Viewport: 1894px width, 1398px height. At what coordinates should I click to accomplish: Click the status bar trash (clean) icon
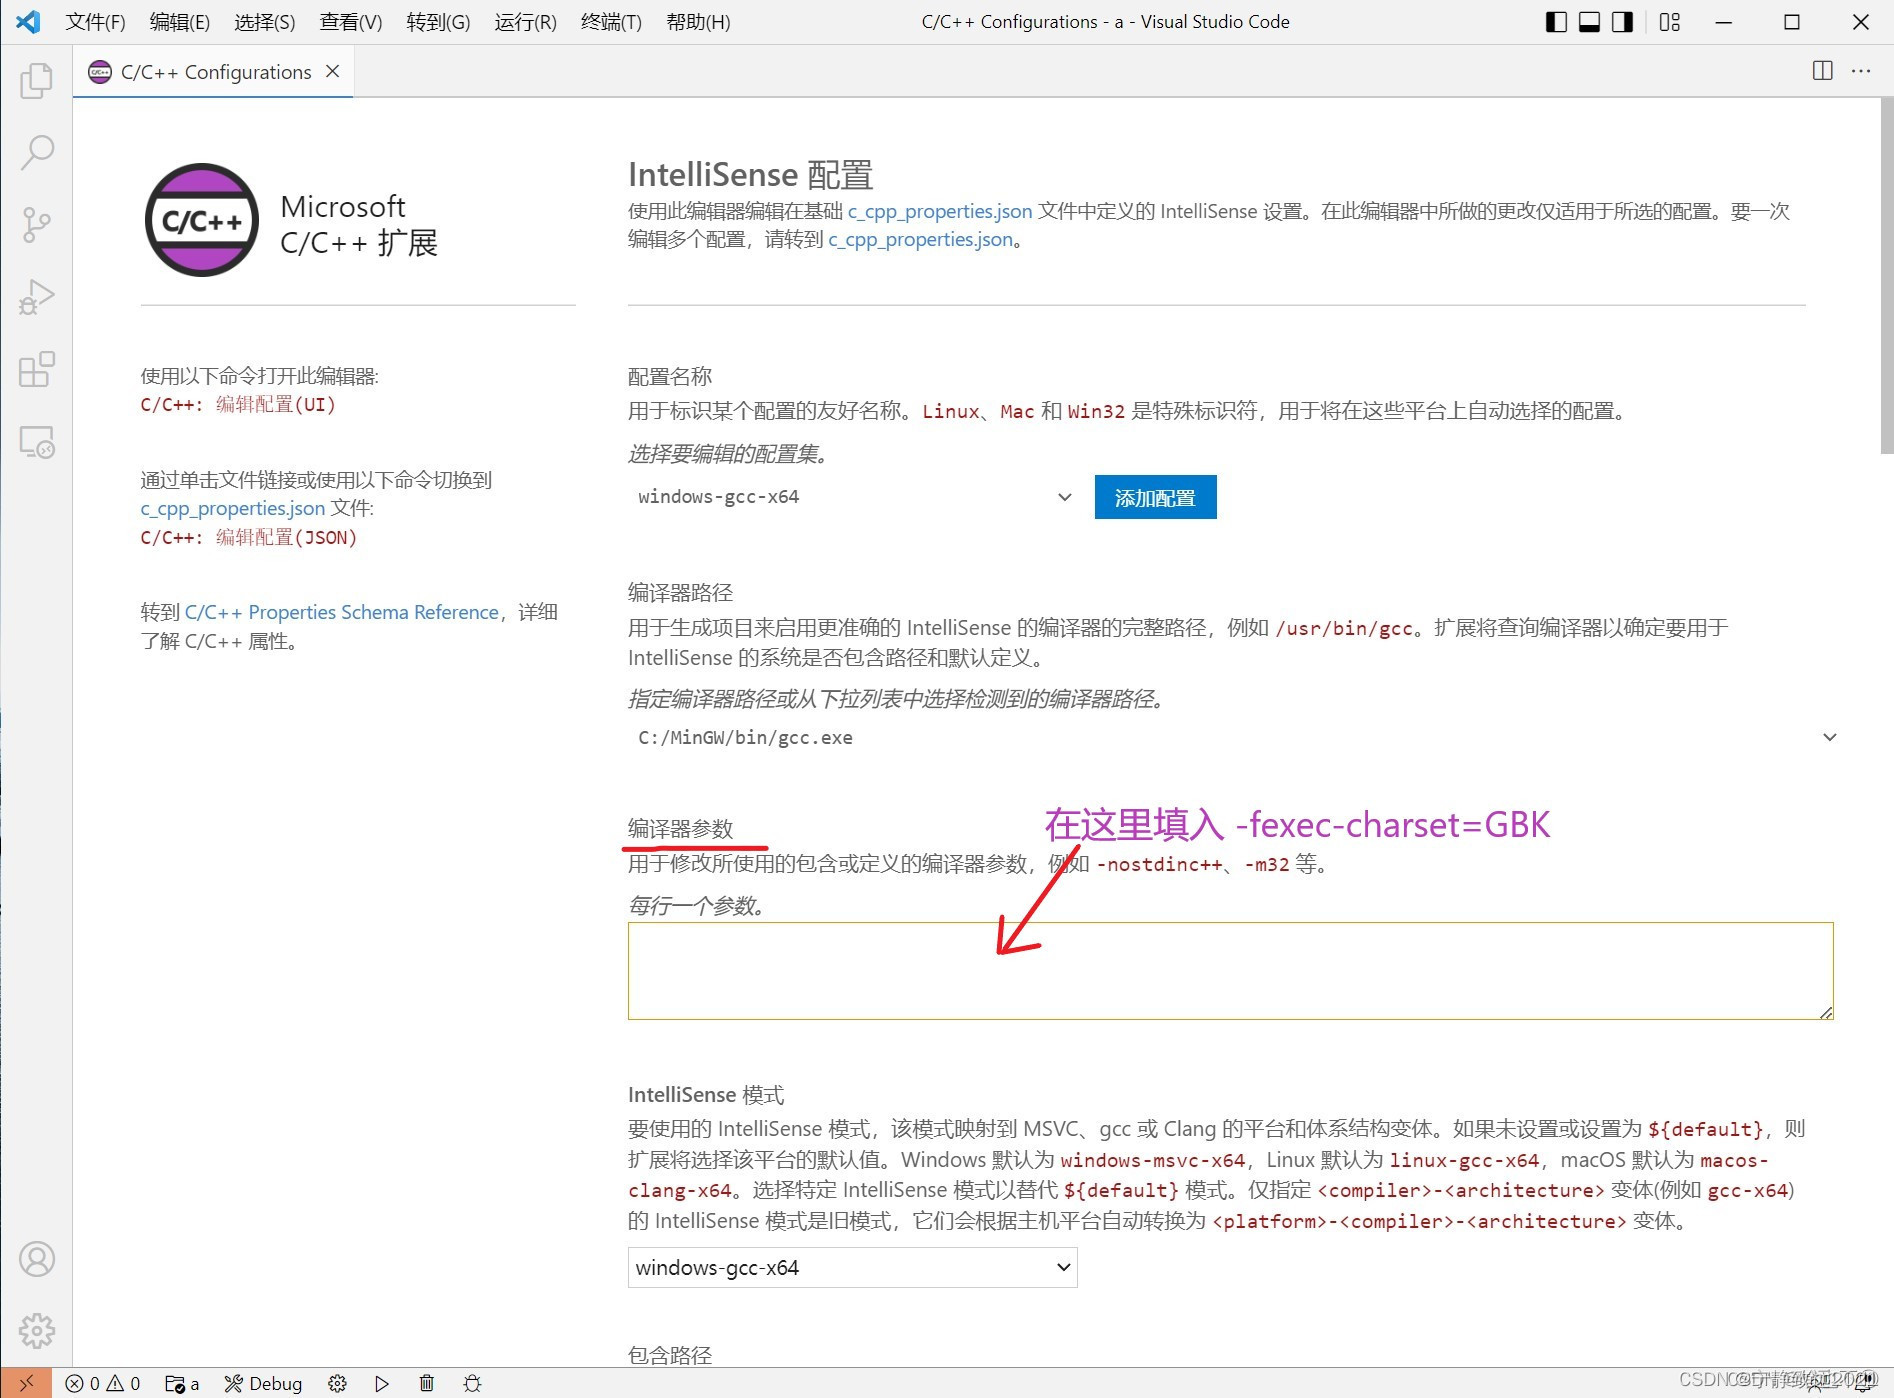coord(427,1383)
